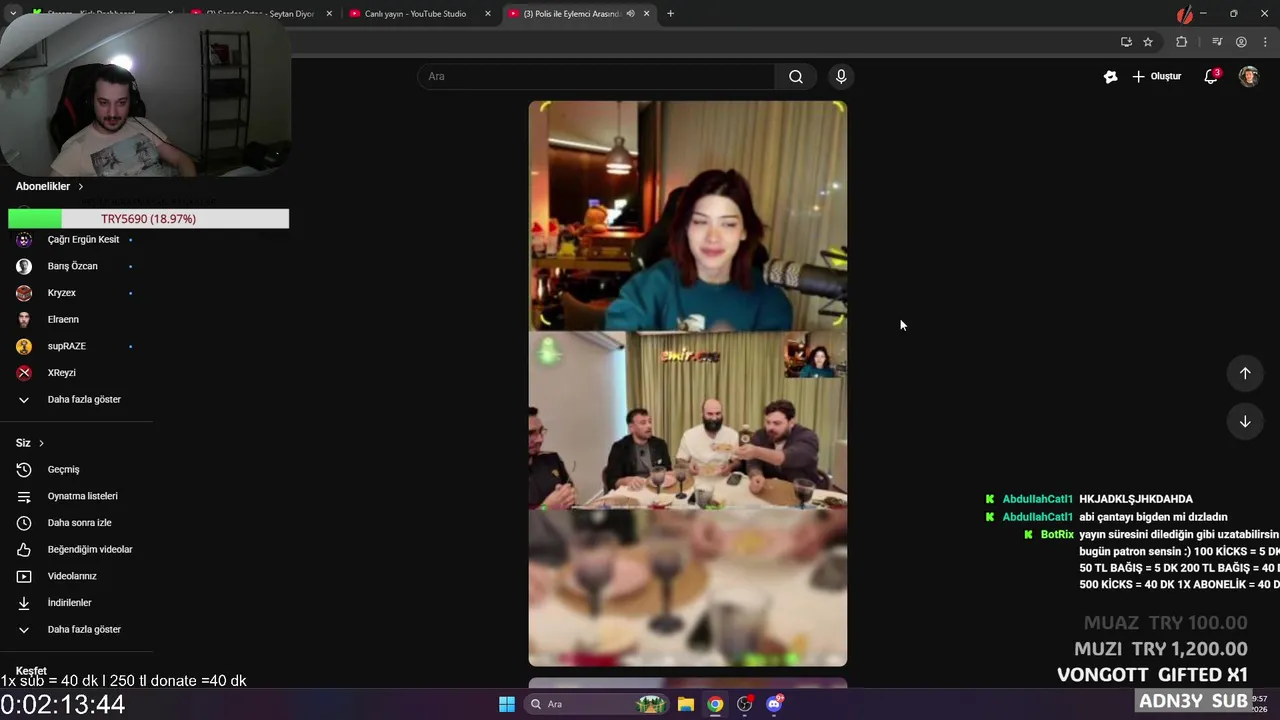Focus the Ara search input field
The image size is (1280, 720).
coord(597,76)
